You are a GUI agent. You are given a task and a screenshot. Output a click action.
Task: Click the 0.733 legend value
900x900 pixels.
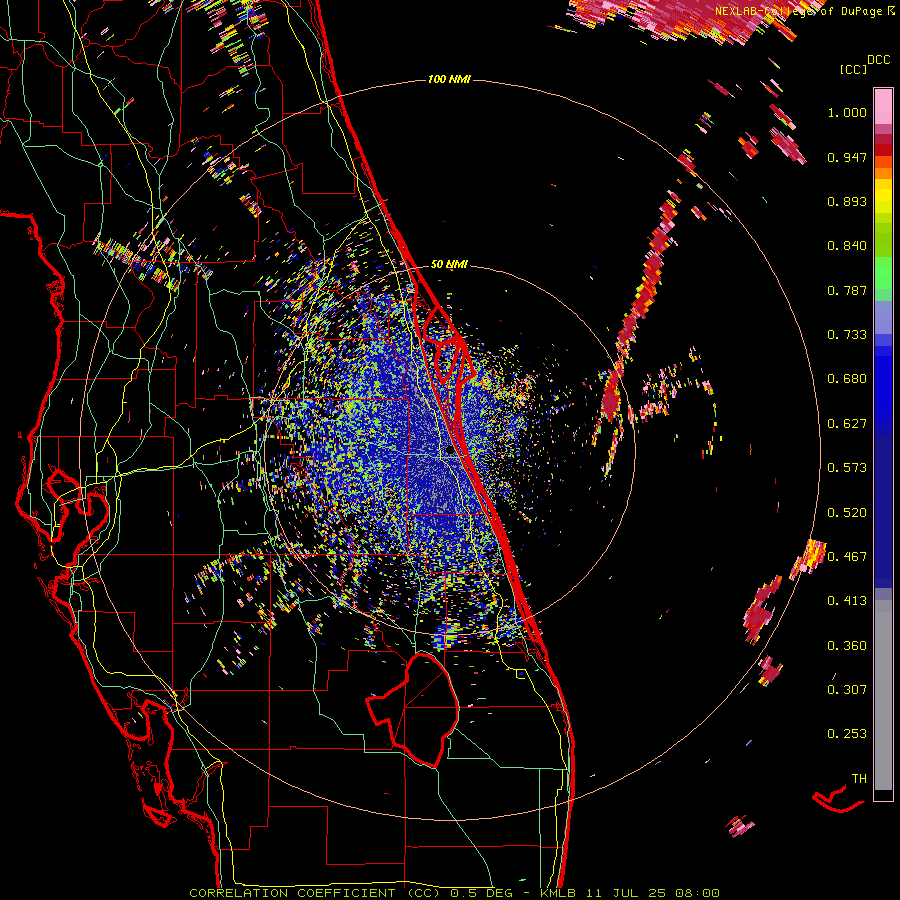847,335
